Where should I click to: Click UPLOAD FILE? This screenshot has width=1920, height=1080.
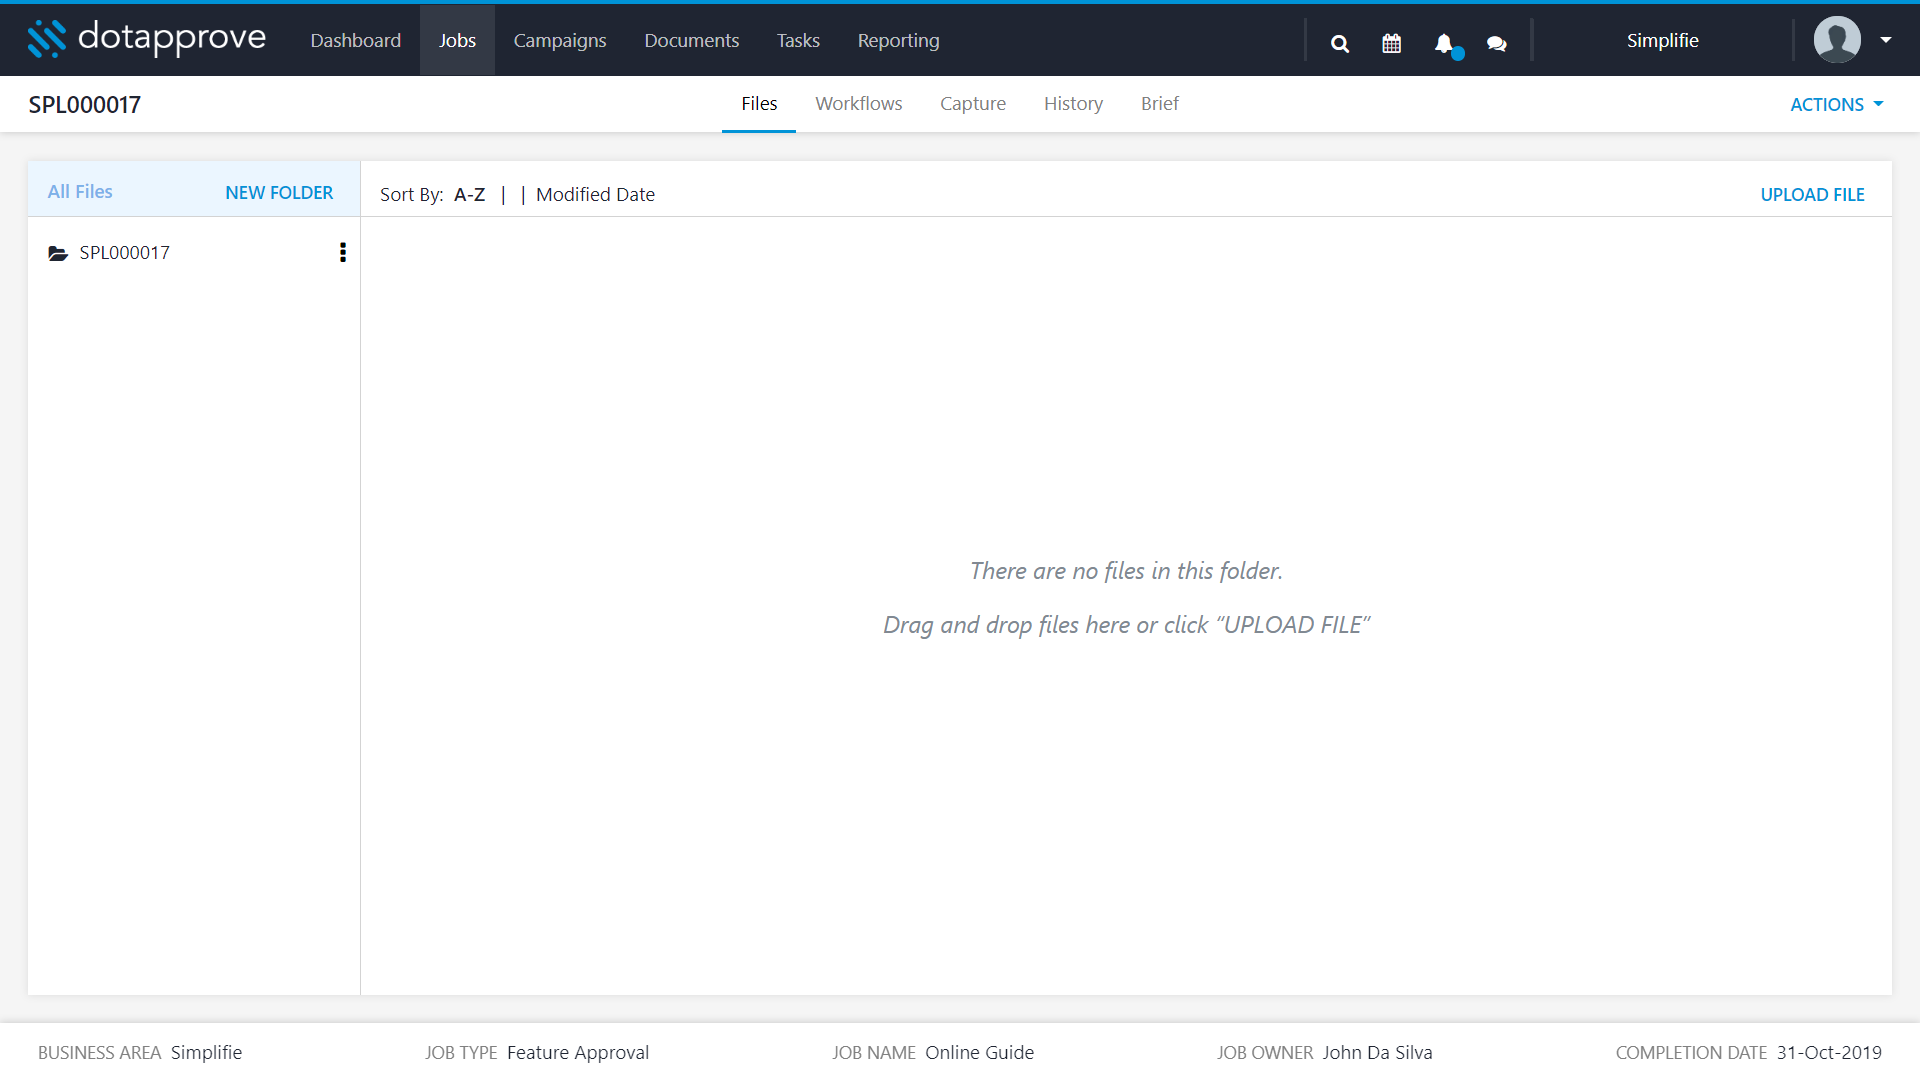pyautogui.click(x=1812, y=194)
